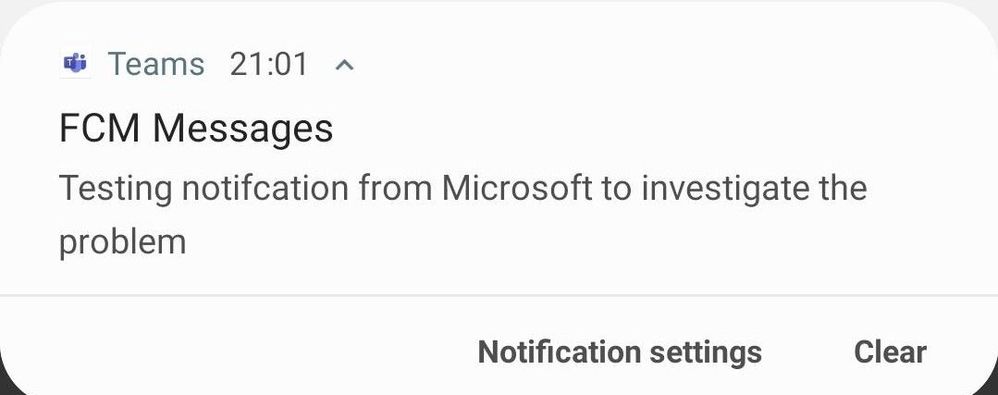998x395 pixels.
Task: Tap the word 'problem' in message body
Action: point(122,242)
